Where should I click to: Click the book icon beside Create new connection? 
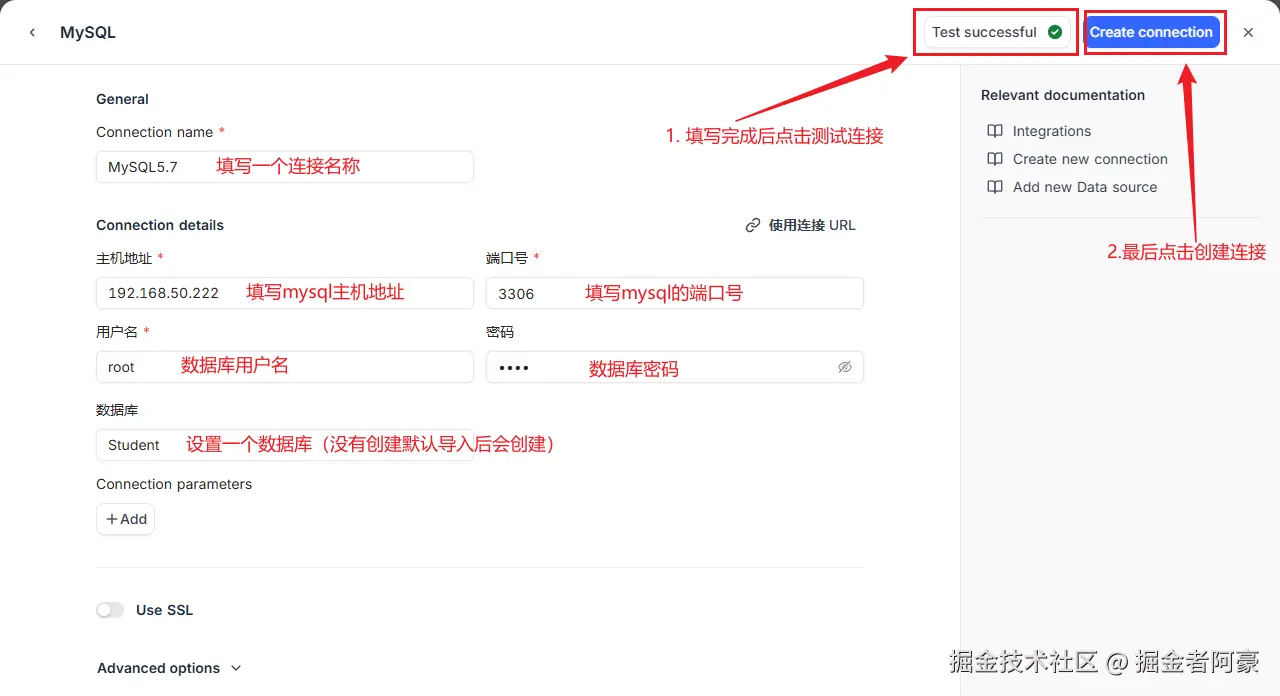(995, 159)
